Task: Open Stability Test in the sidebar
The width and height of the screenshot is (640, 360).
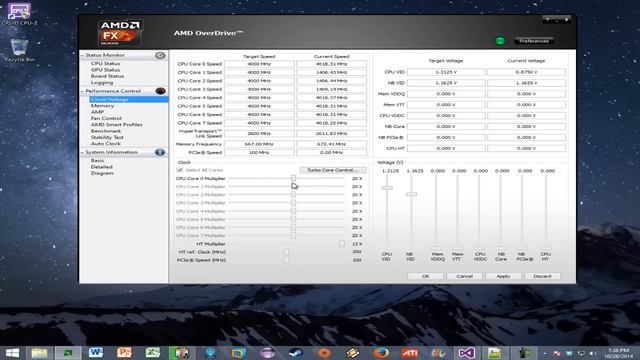Action: (107, 138)
